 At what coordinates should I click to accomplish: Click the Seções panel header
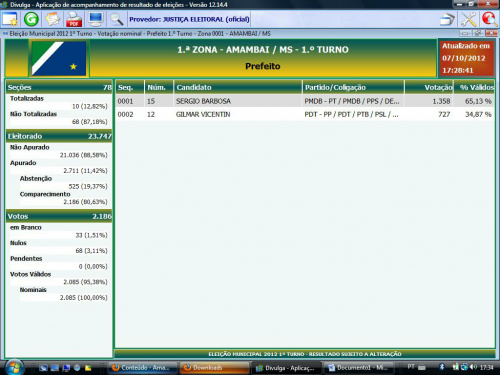coord(59,87)
